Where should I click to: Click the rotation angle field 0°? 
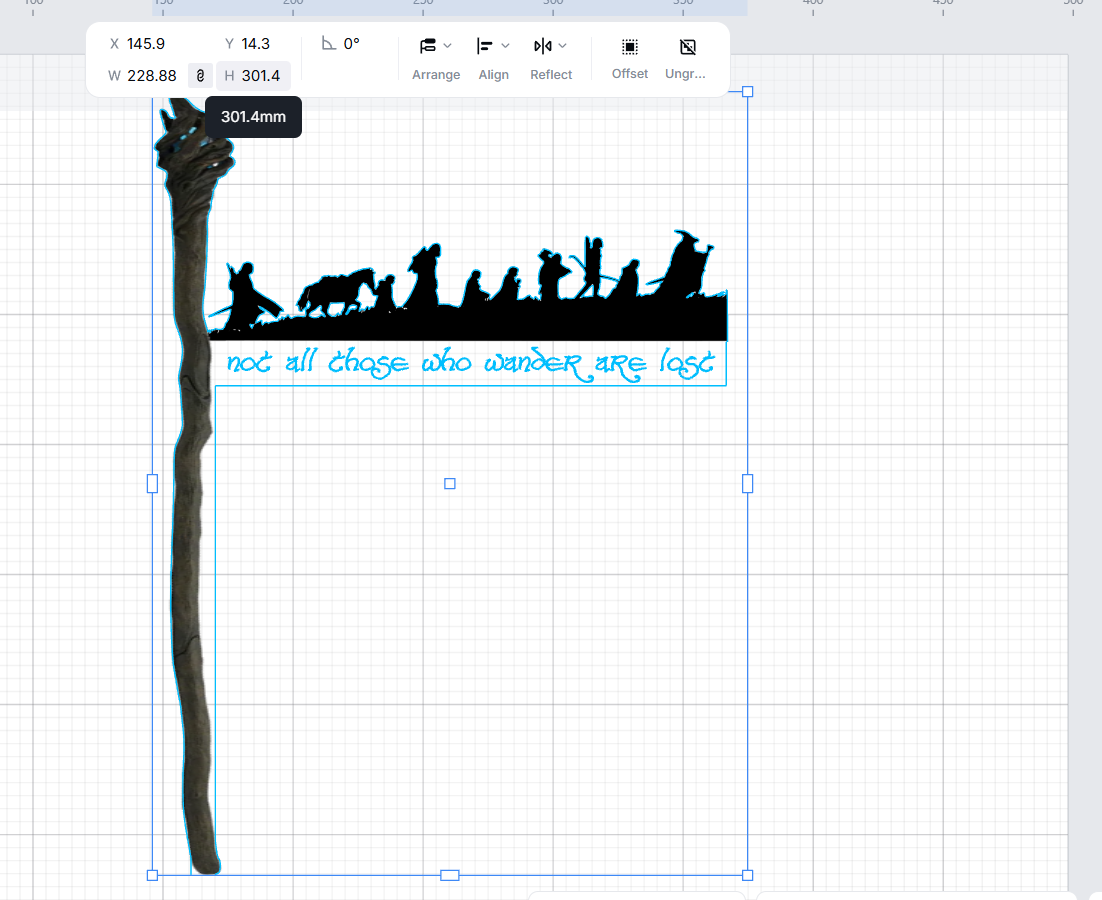tap(351, 44)
